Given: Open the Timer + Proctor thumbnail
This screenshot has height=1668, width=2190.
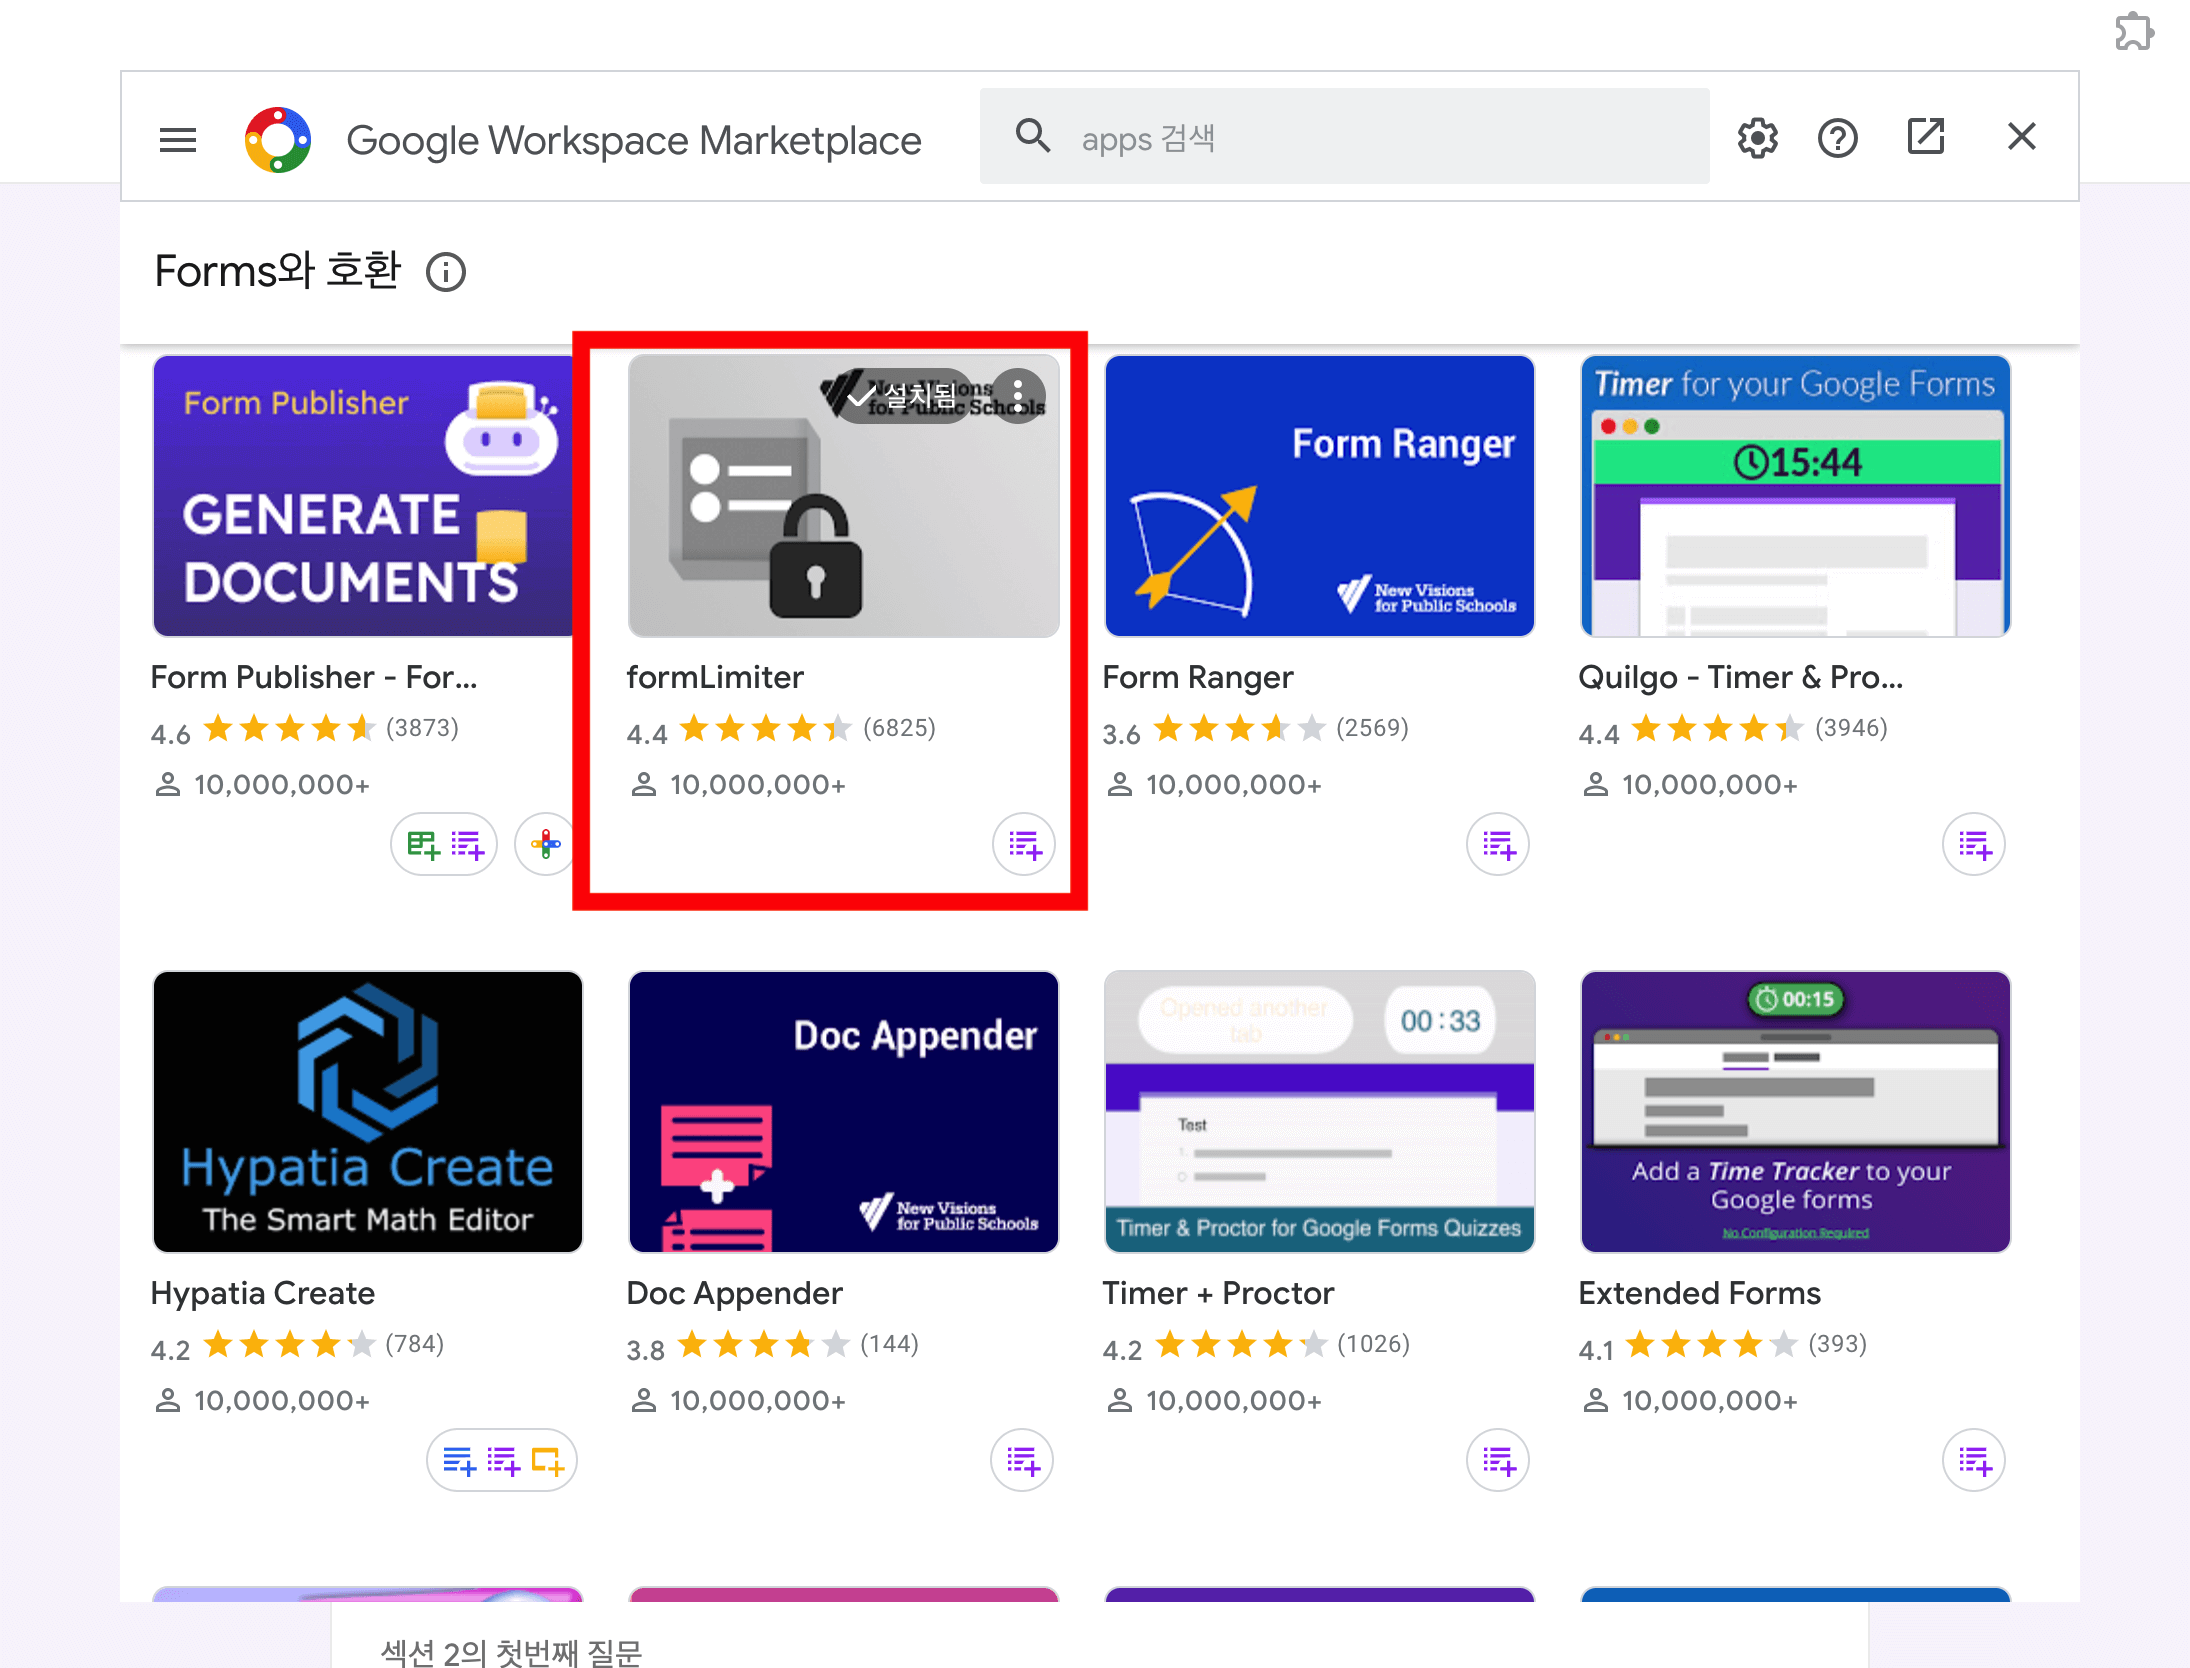Looking at the screenshot, I should tap(1319, 1111).
